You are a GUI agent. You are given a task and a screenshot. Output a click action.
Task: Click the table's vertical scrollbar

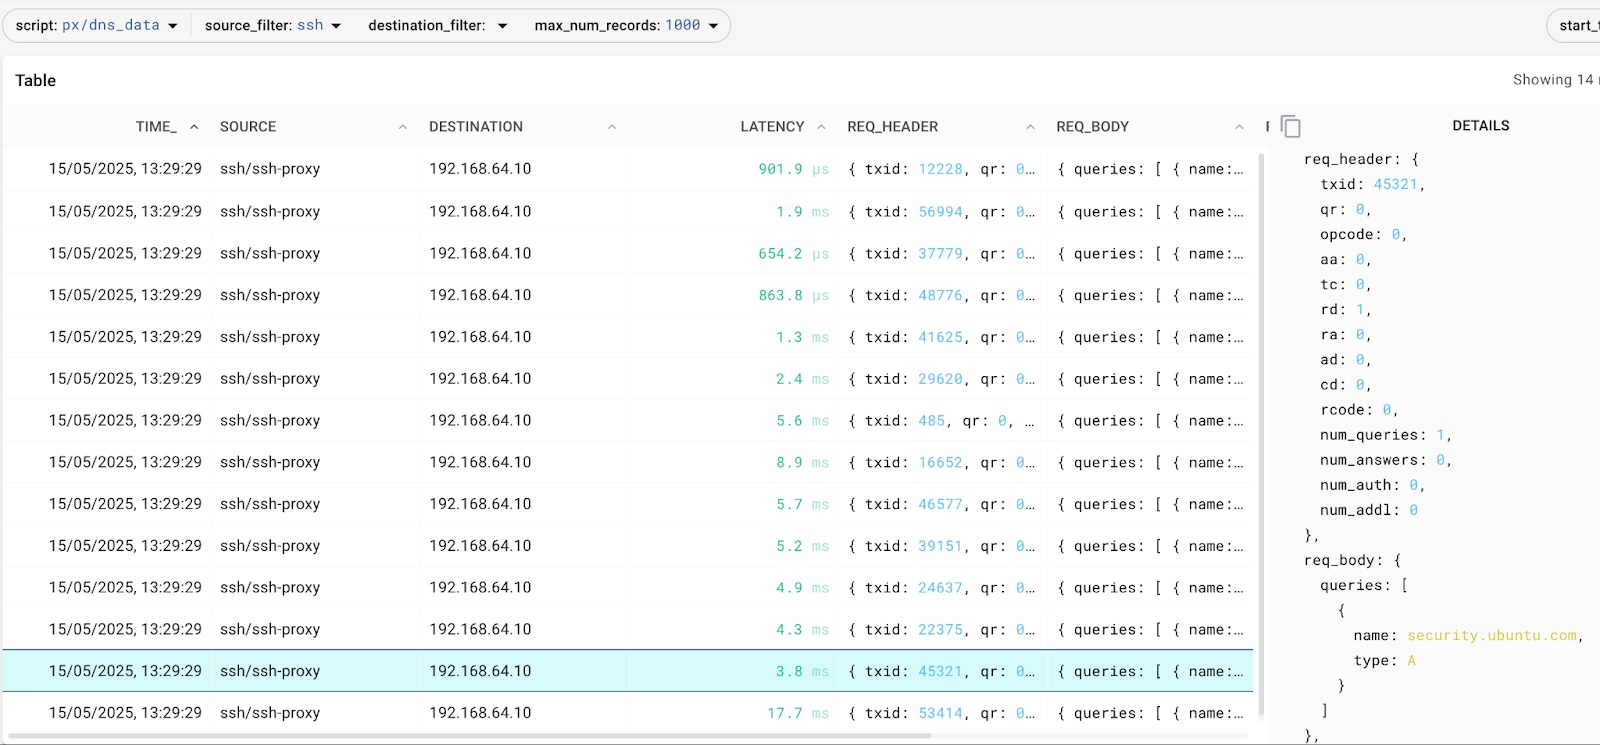(1261, 434)
